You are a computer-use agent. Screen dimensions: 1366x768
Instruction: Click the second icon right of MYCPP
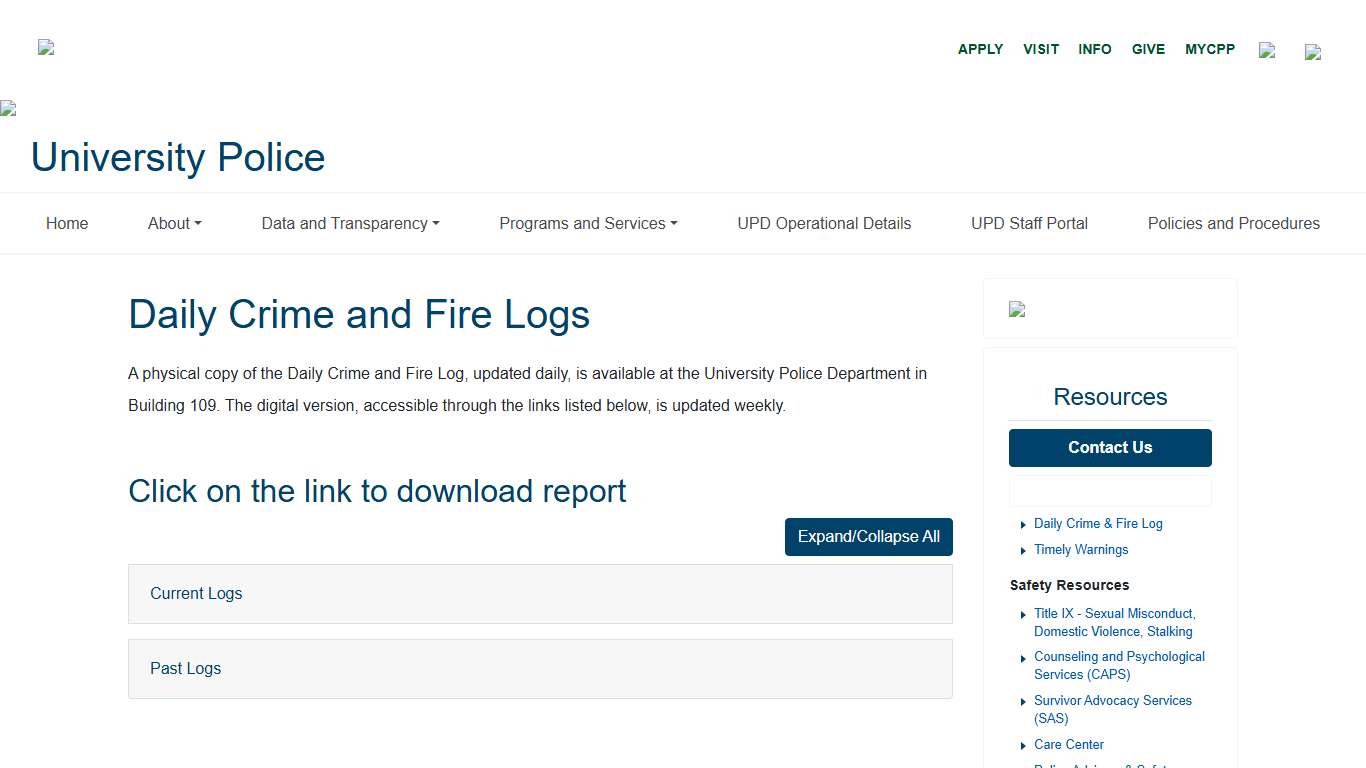[x=1313, y=52]
